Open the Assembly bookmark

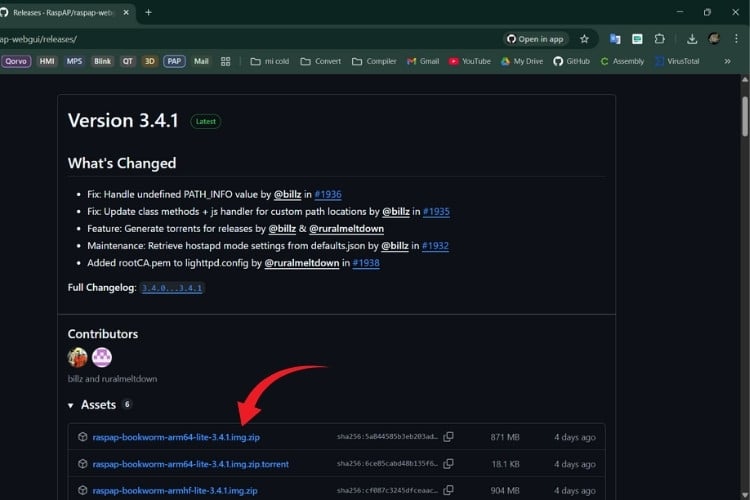(x=622, y=61)
